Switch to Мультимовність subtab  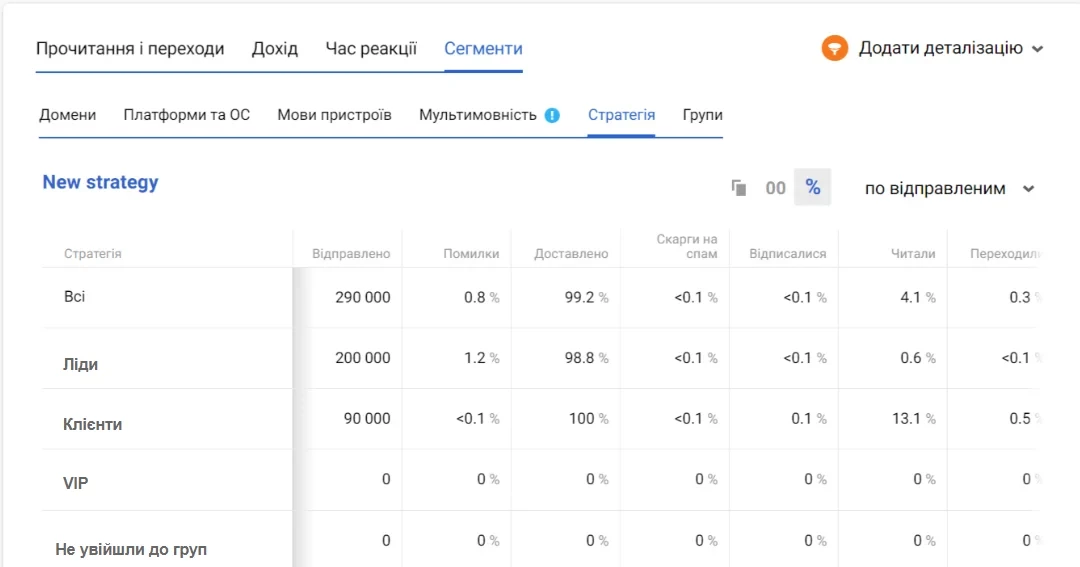pos(478,115)
